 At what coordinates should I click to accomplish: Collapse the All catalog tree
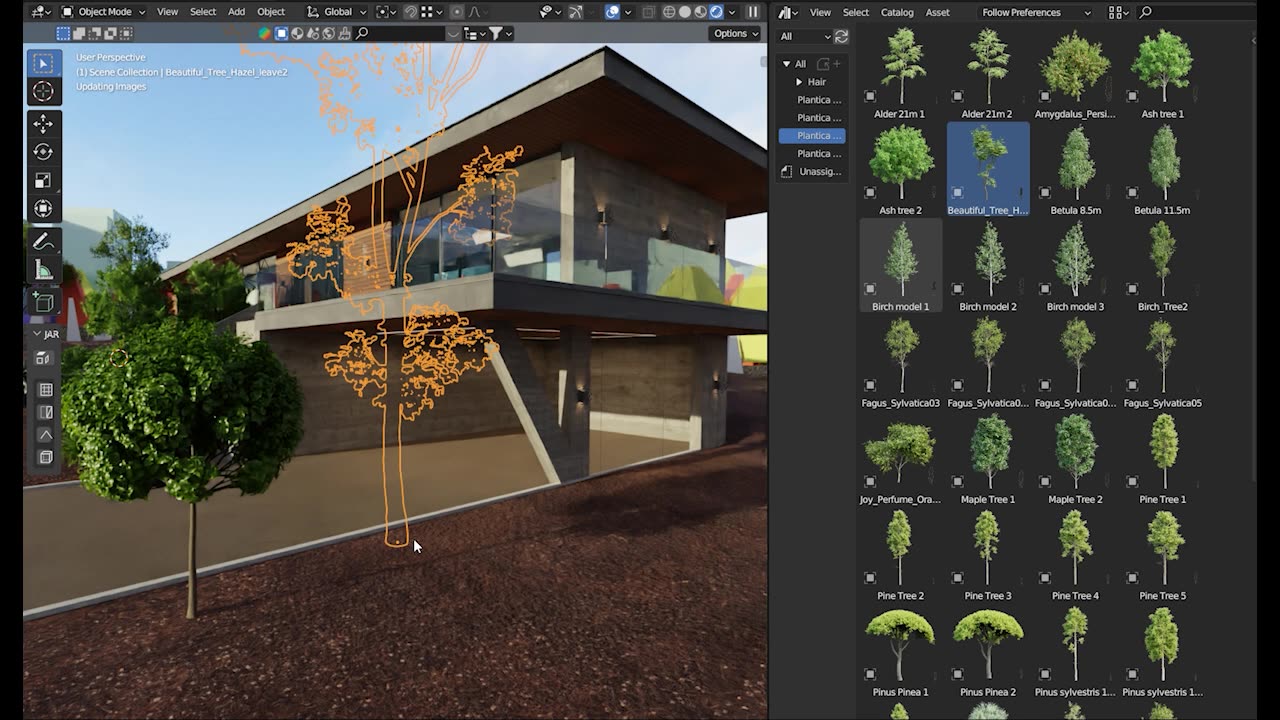pyautogui.click(x=787, y=64)
